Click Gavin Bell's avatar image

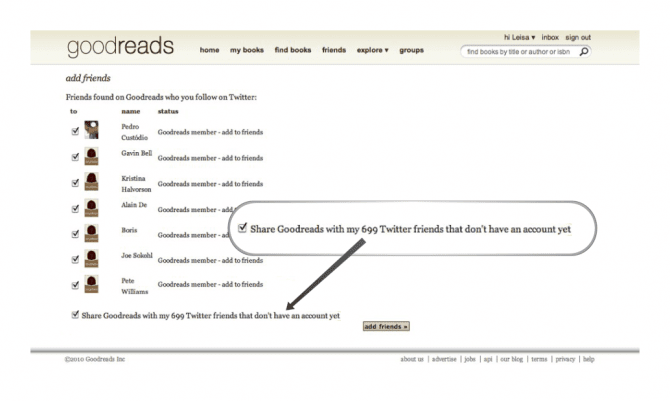tap(91, 156)
